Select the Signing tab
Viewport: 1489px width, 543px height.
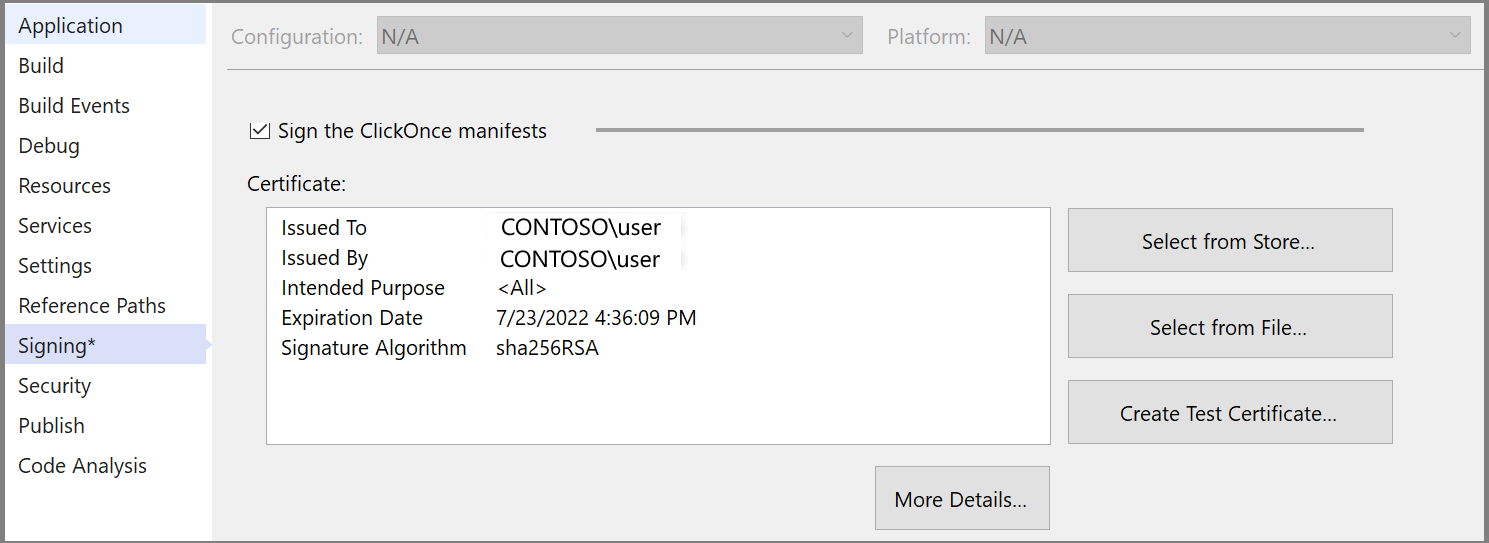tap(57, 346)
